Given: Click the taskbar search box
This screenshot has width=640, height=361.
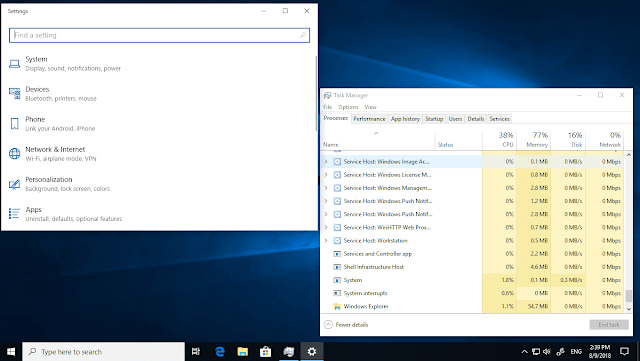Looking at the screenshot, I should [103, 352].
